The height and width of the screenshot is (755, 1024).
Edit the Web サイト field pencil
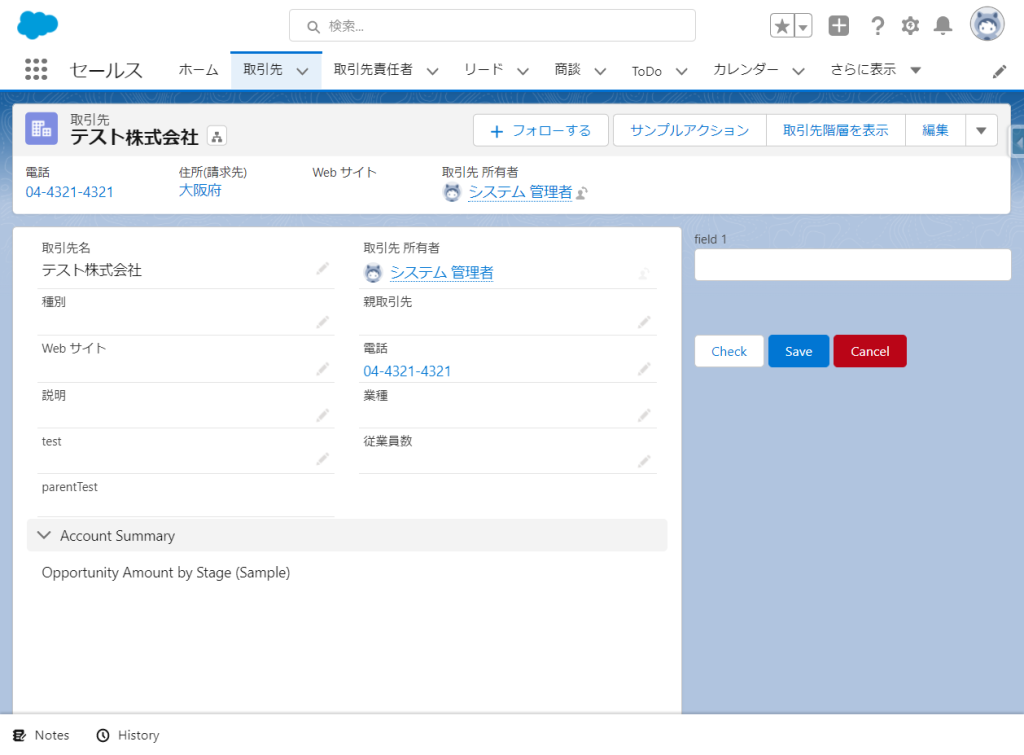click(x=323, y=370)
